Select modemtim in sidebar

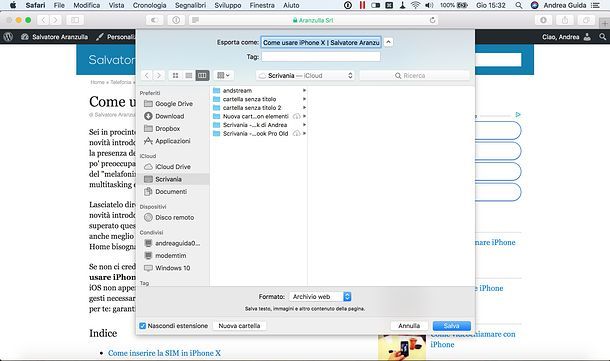(174, 256)
